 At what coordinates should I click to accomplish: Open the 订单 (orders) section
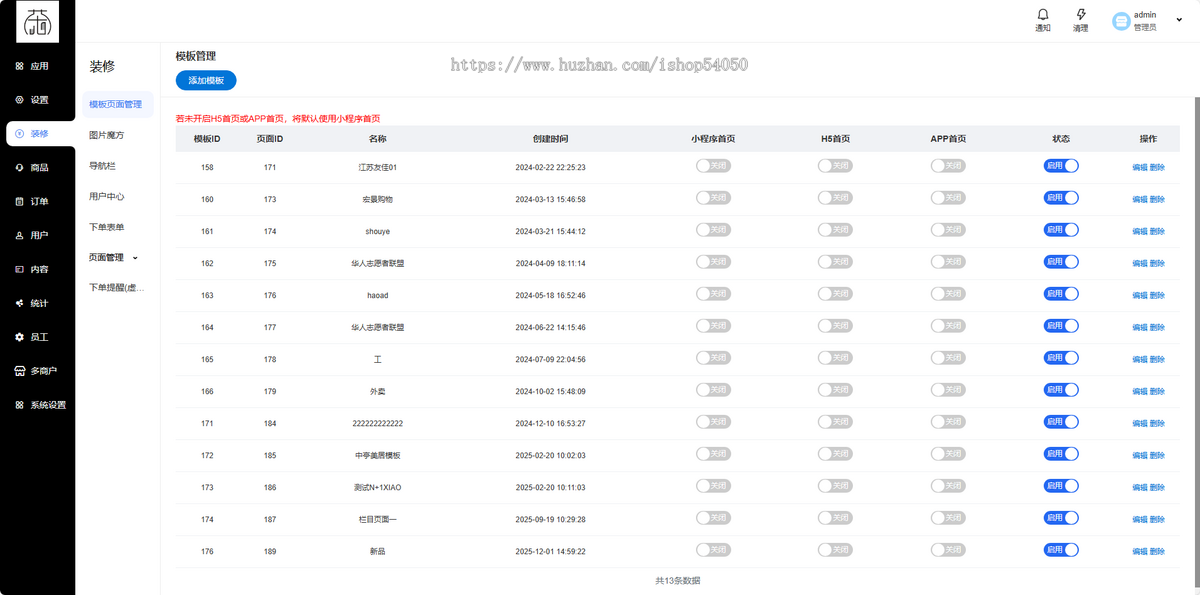pos(38,201)
